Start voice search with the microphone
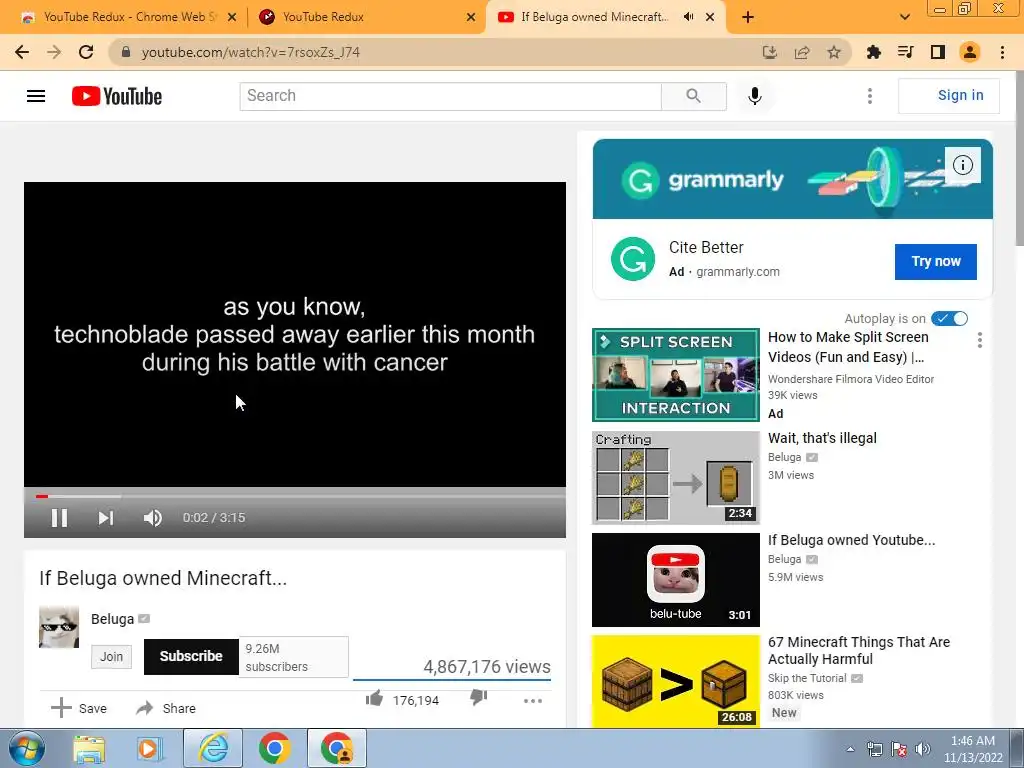Screen dimensions: 1024x768 (x=754, y=96)
